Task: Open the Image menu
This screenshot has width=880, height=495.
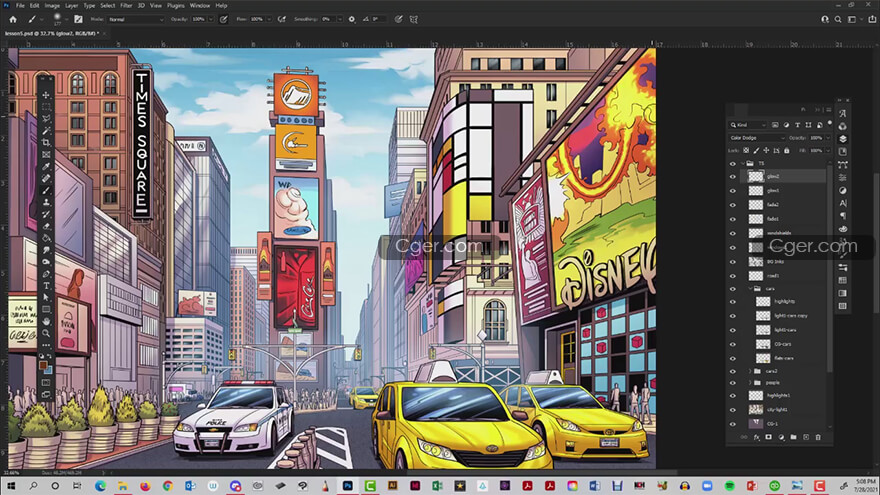Action: (52, 6)
